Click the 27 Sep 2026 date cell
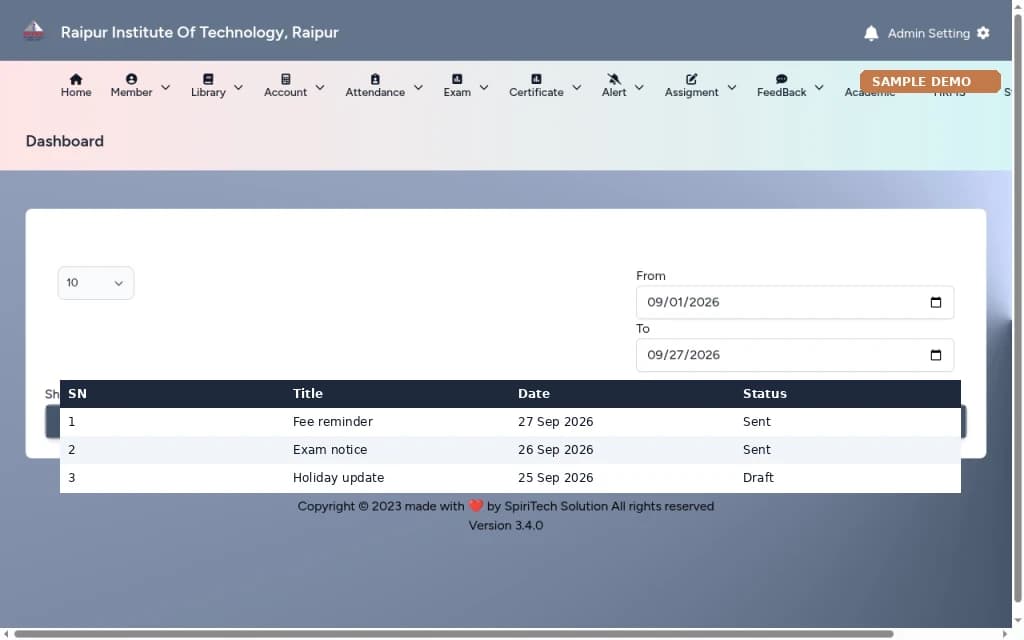The height and width of the screenshot is (640, 1024). click(556, 422)
